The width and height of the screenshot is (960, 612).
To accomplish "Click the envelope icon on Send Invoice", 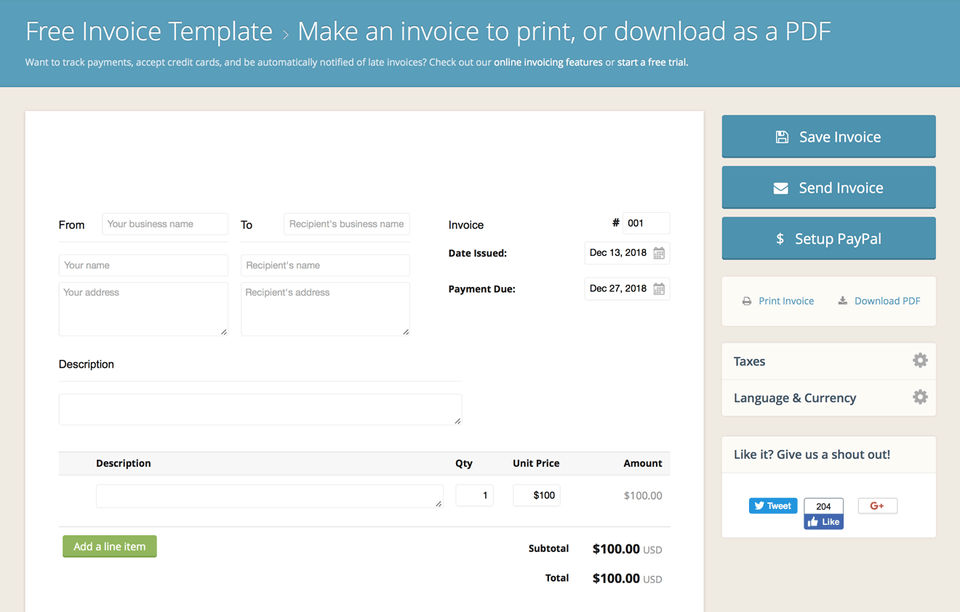I will (x=781, y=188).
